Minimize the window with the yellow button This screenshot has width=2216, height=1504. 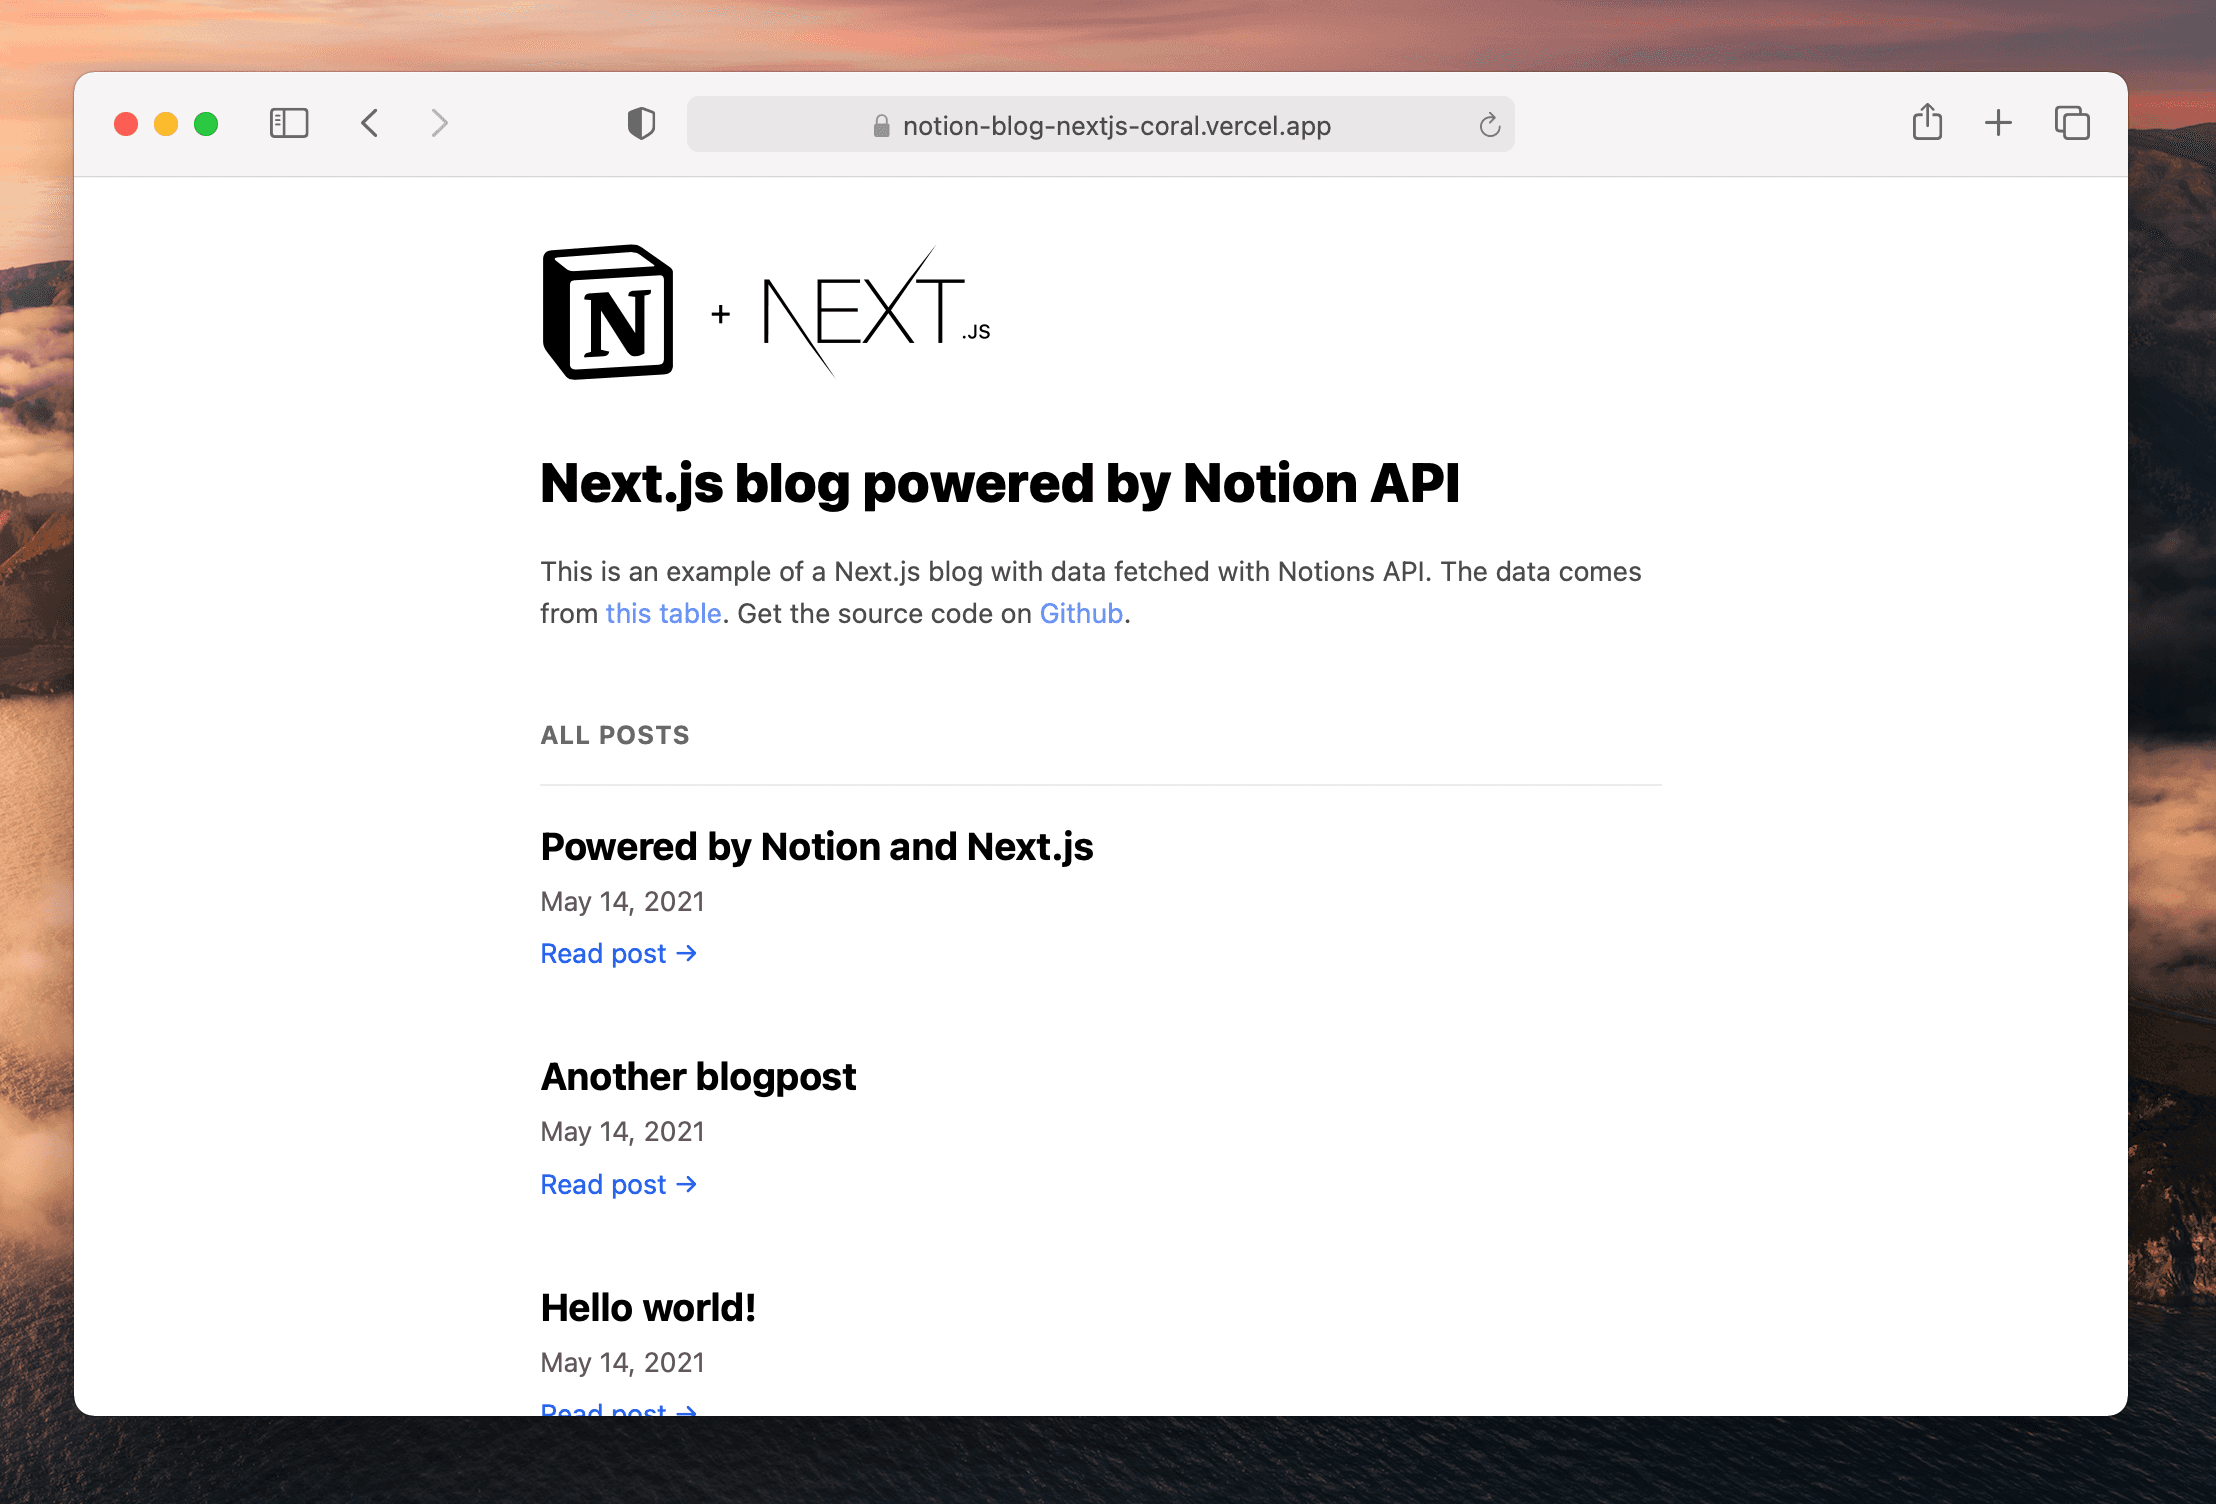pos(165,123)
